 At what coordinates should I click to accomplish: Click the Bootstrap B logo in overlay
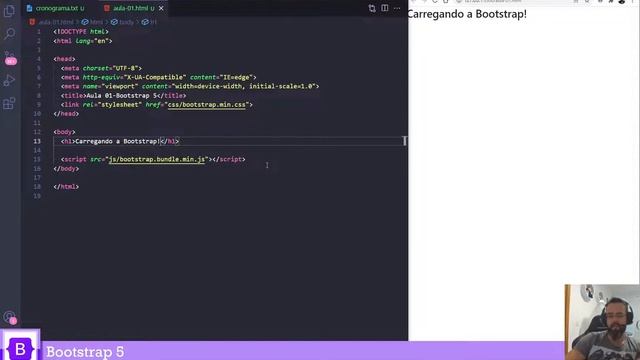tap(20, 349)
